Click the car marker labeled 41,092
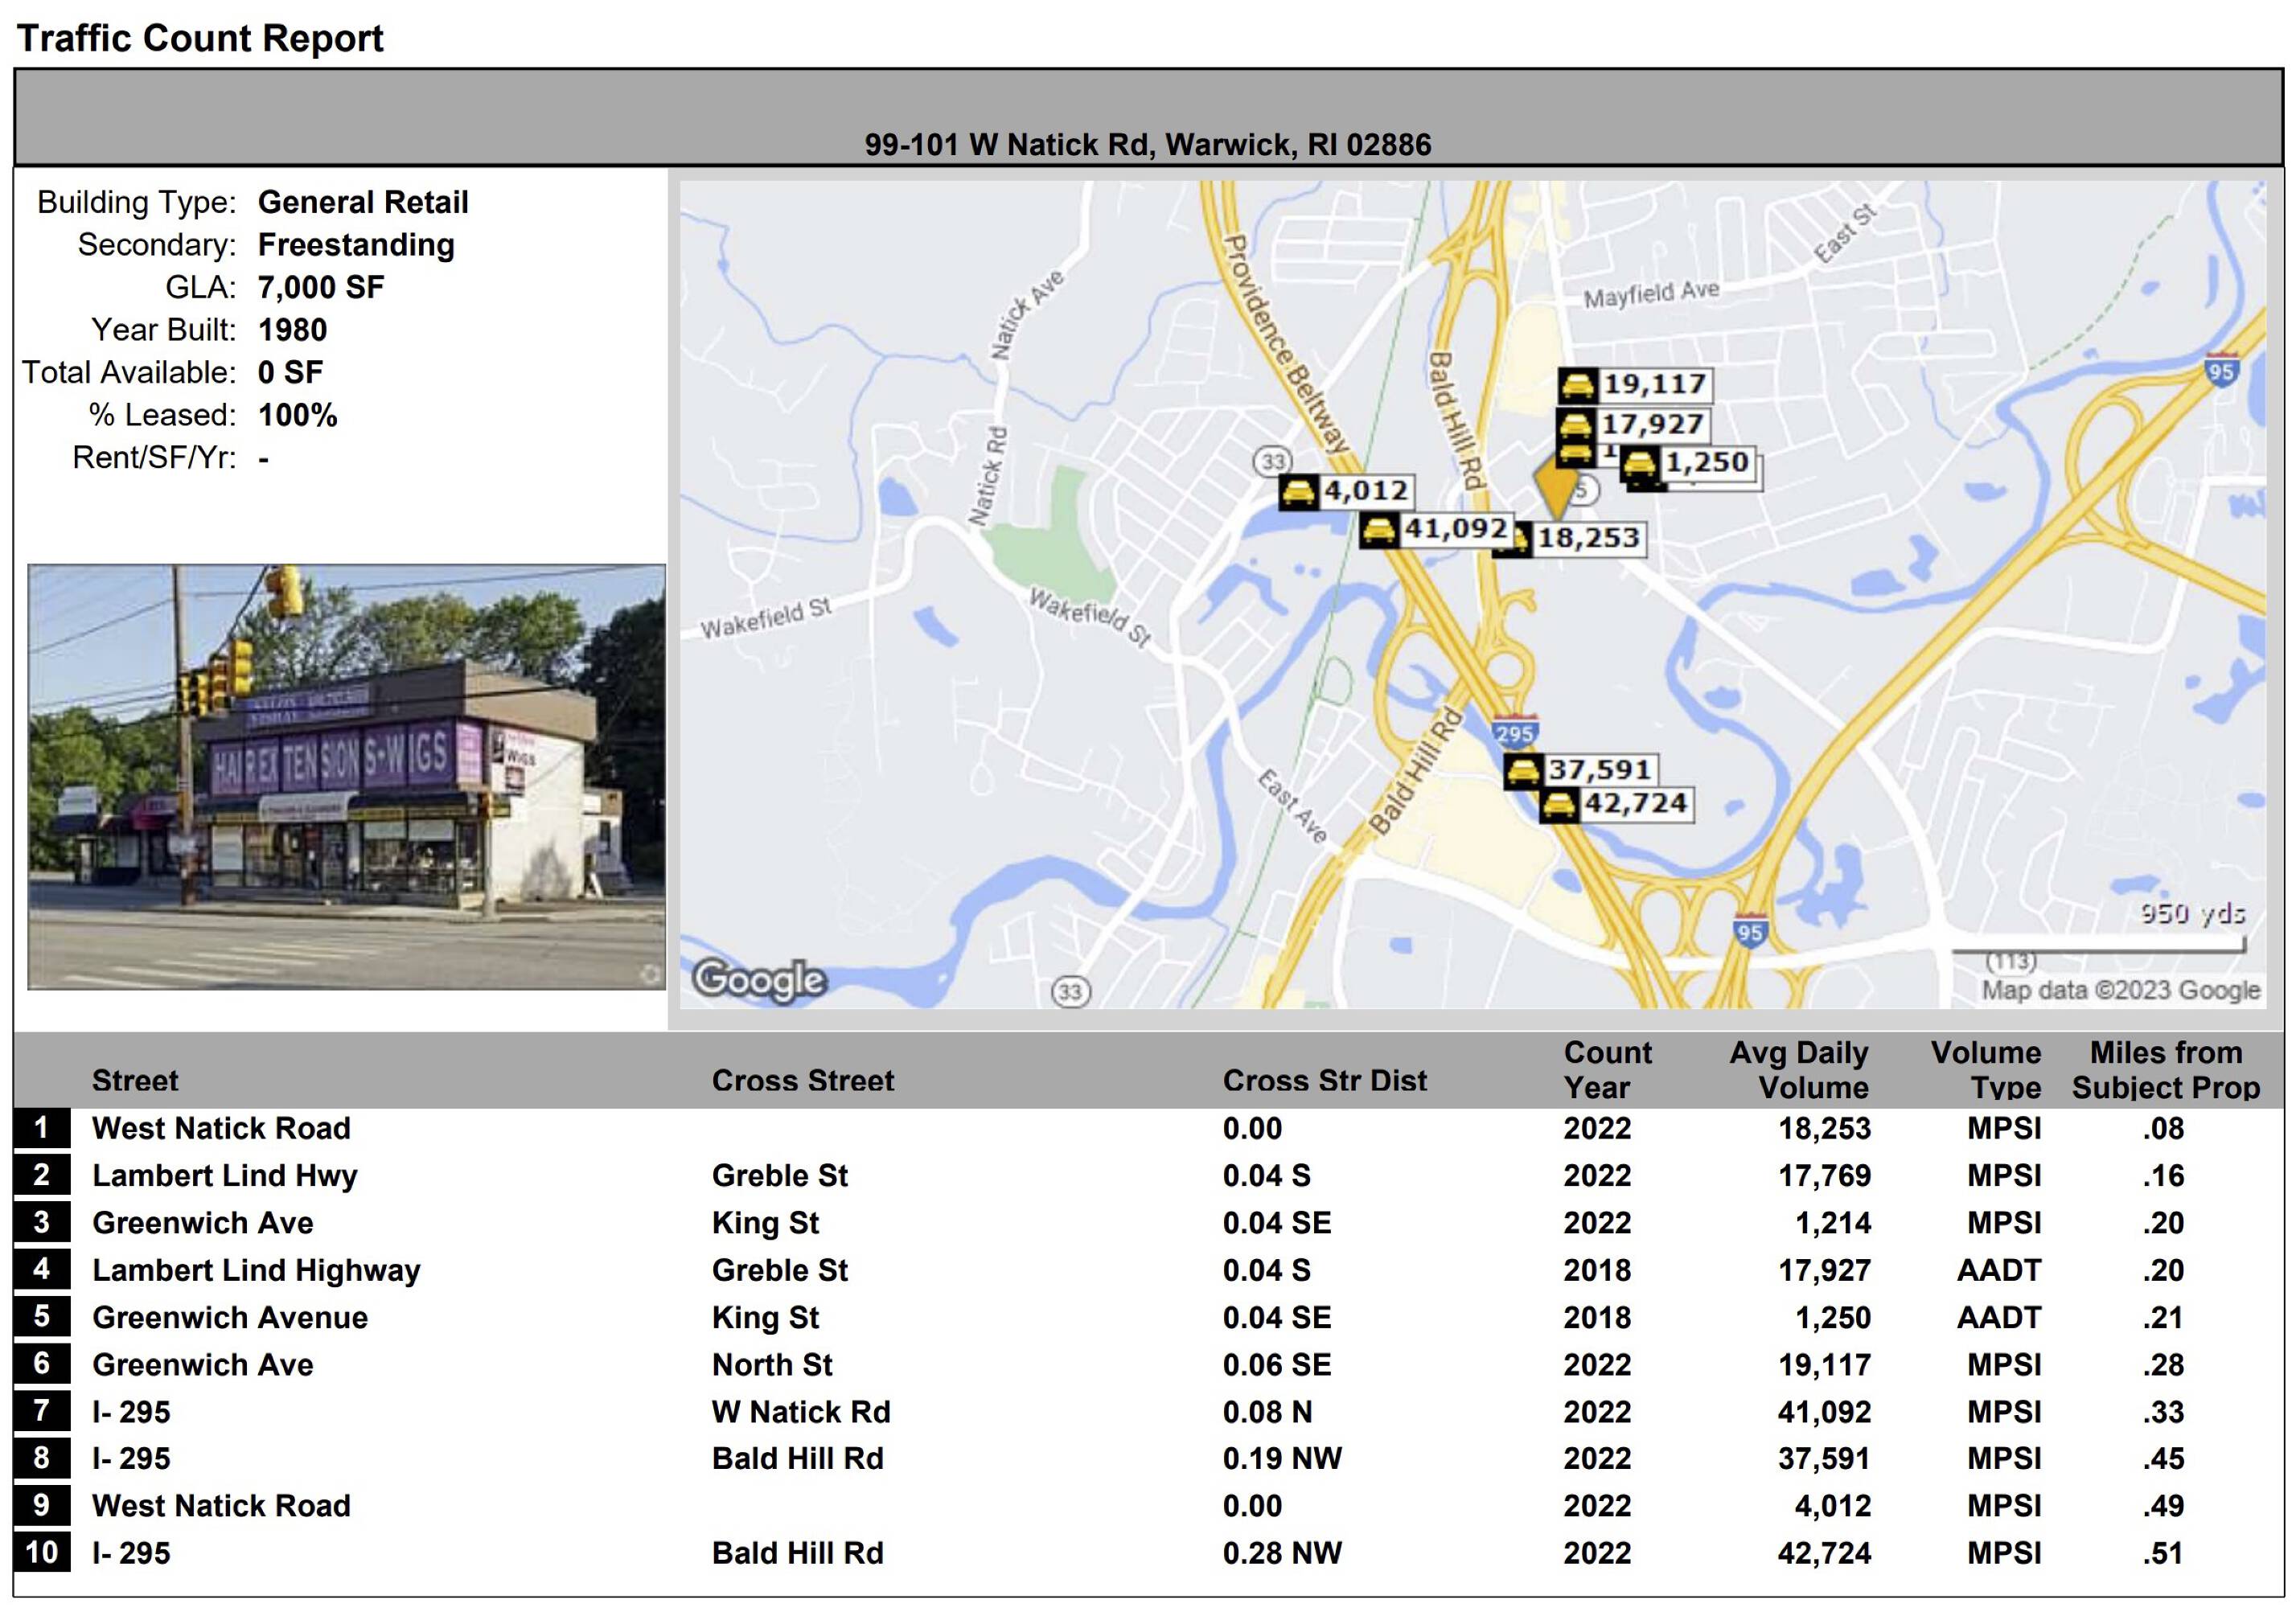 (1379, 530)
